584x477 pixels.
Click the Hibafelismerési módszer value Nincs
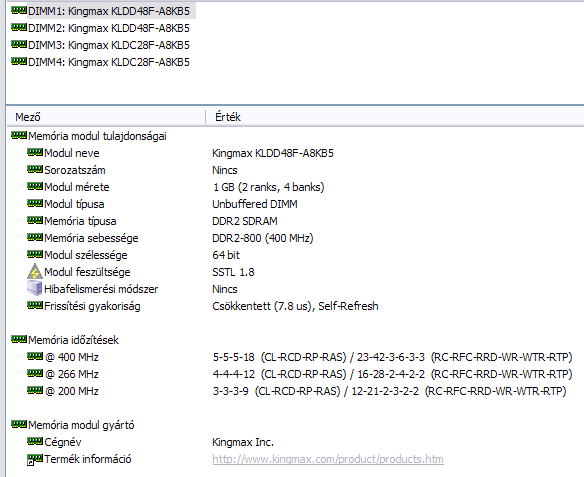click(x=225, y=289)
